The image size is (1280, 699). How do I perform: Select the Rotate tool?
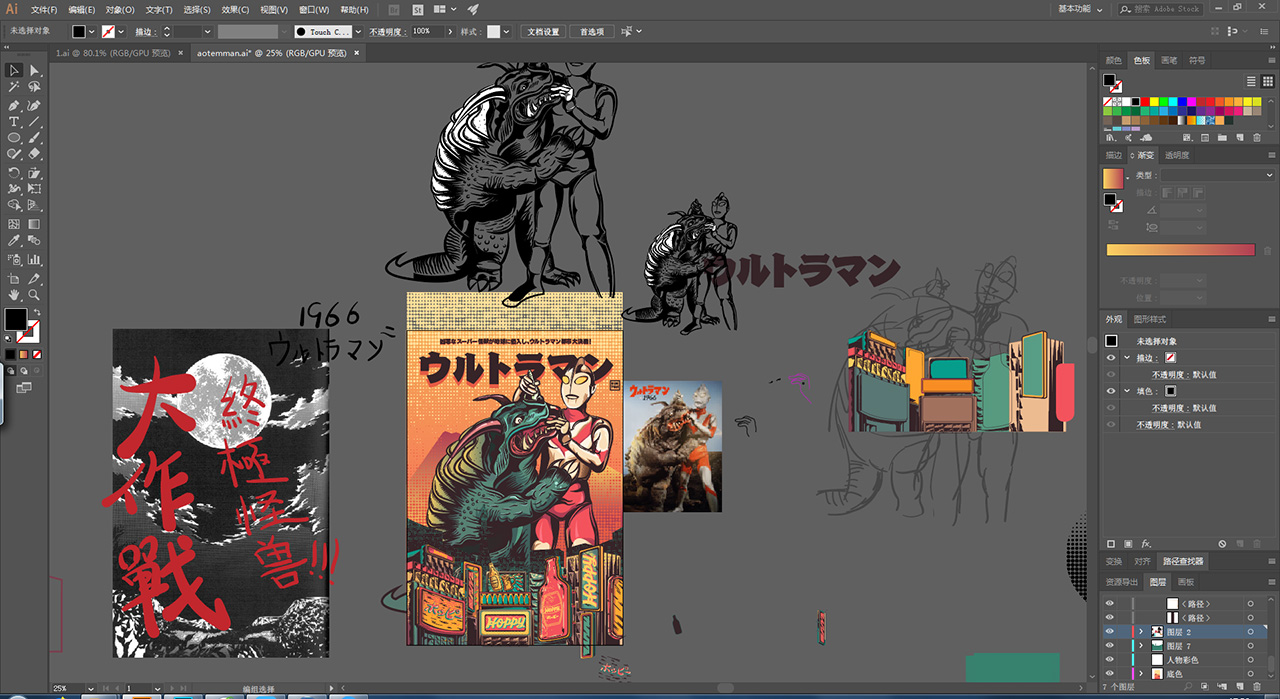[14, 173]
